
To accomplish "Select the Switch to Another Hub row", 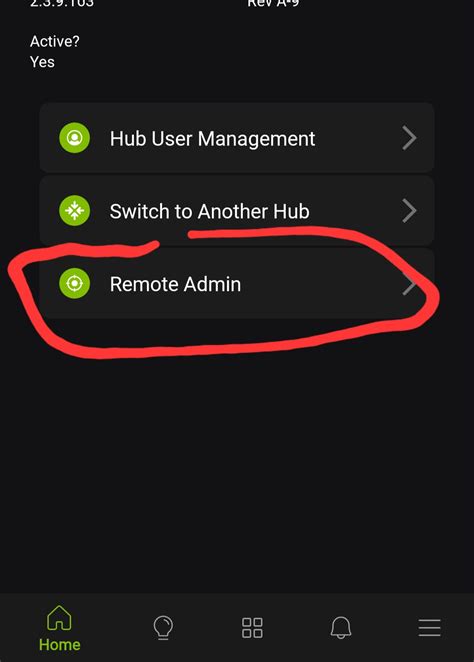I will [x=237, y=210].
